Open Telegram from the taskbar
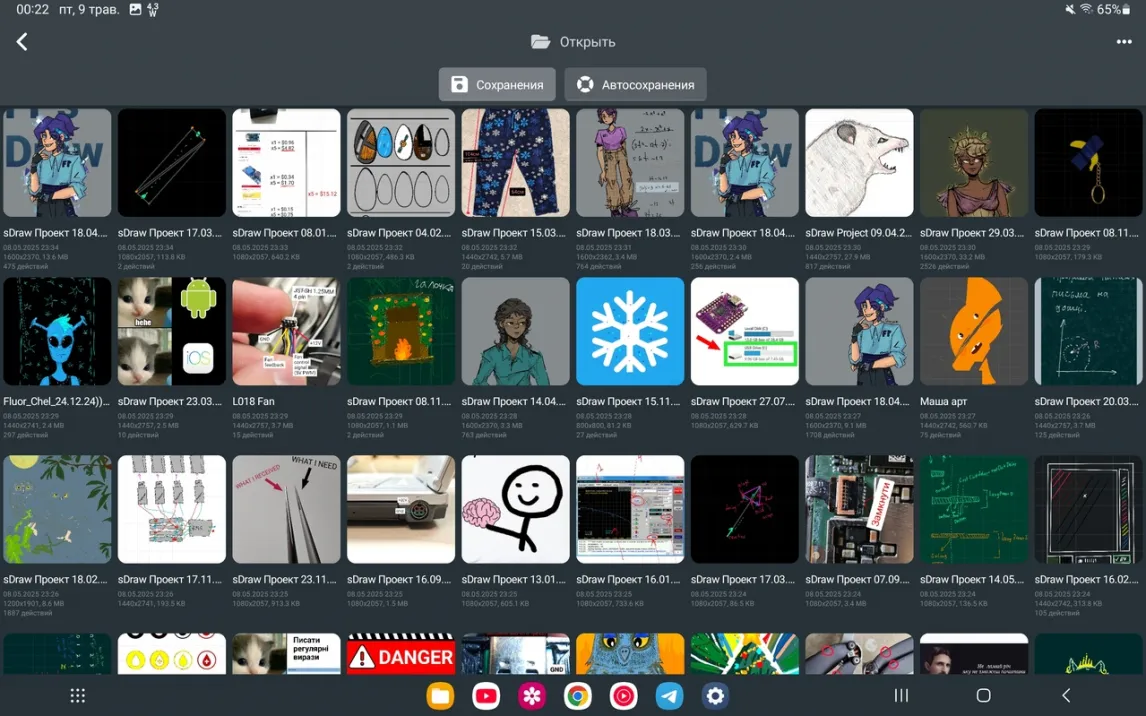This screenshot has height=716, width=1146. pyautogui.click(x=669, y=695)
